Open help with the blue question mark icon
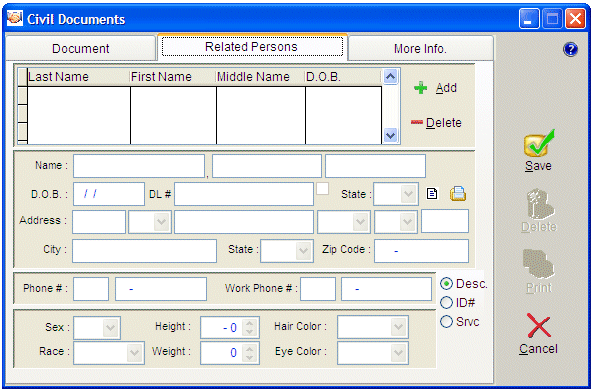 click(570, 49)
